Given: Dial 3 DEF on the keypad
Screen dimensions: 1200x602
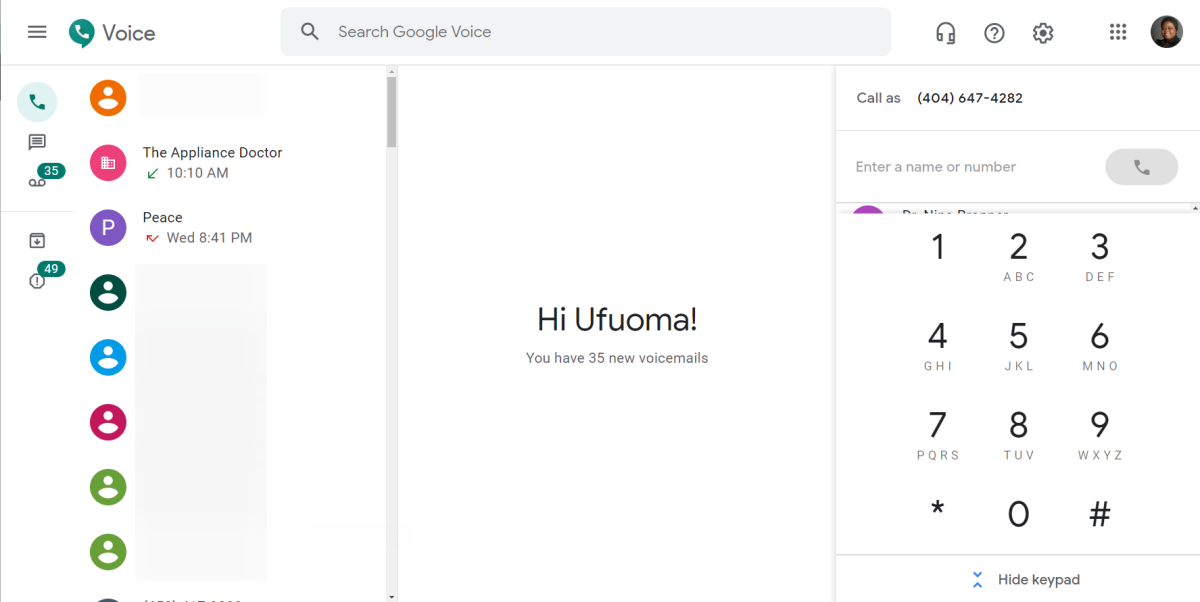Looking at the screenshot, I should (1100, 256).
